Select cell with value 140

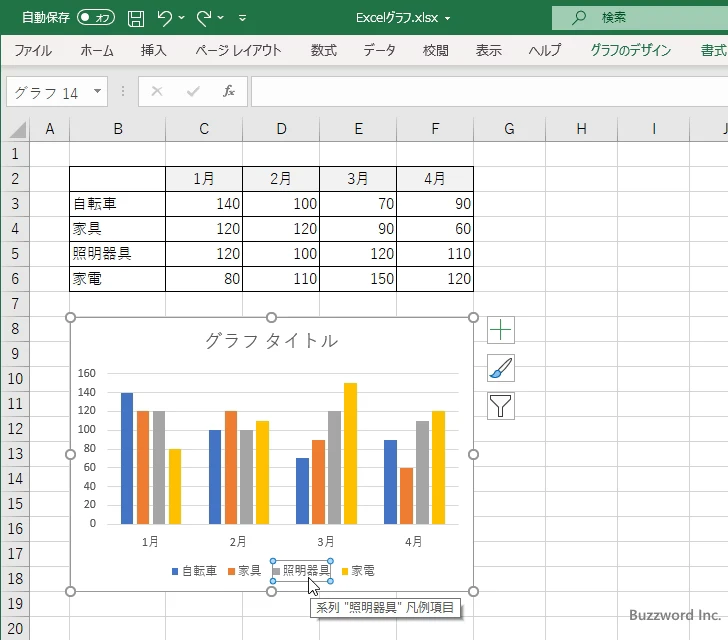tap(204, 203)
